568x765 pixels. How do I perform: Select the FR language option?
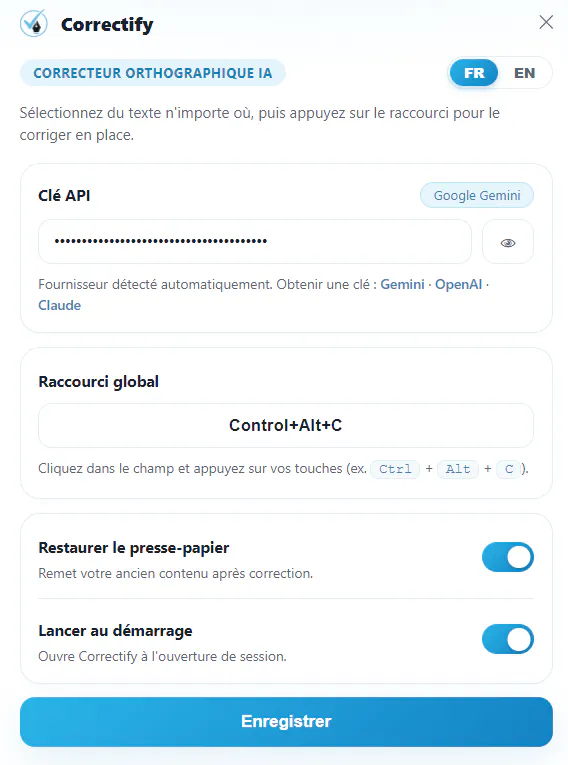(474, 73)
